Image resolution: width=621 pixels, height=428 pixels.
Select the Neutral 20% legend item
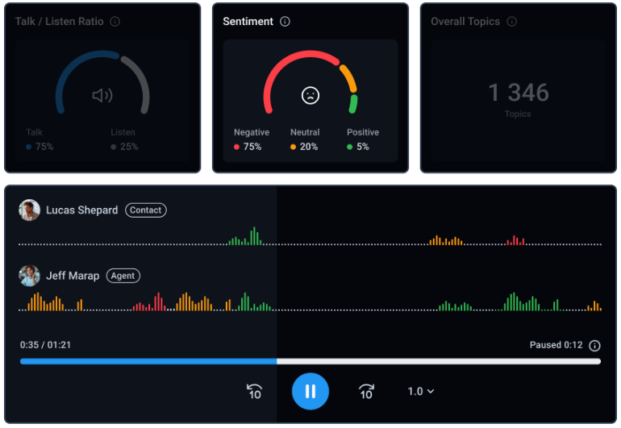[305, 140]
